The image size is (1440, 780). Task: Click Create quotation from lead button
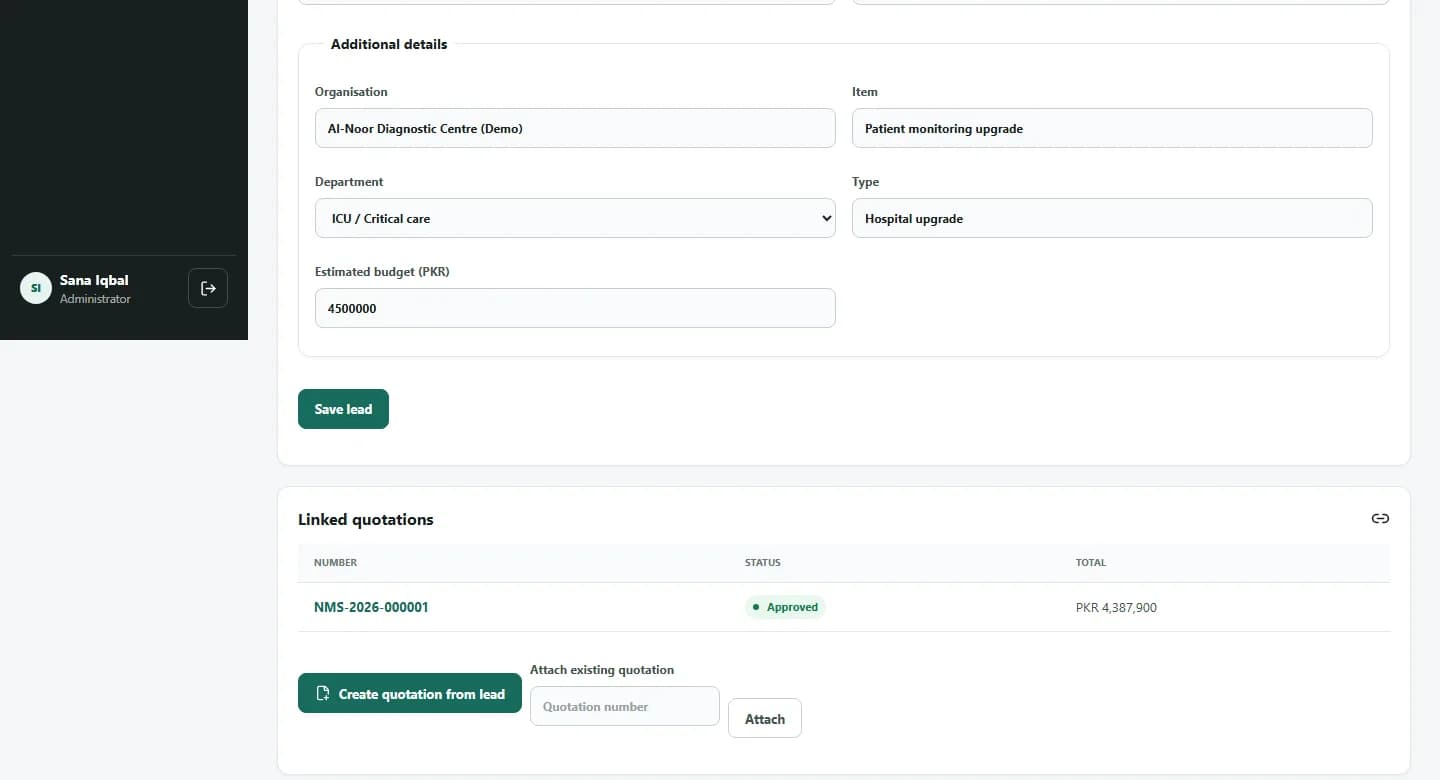pyautogui.click(x=410, y=693)
